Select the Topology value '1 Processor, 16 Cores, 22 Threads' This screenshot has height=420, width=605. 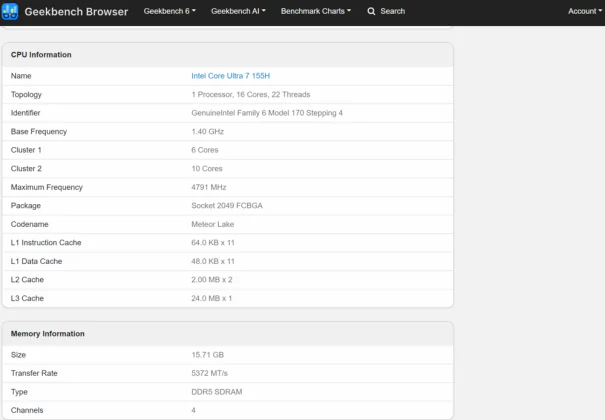point(251,94)
